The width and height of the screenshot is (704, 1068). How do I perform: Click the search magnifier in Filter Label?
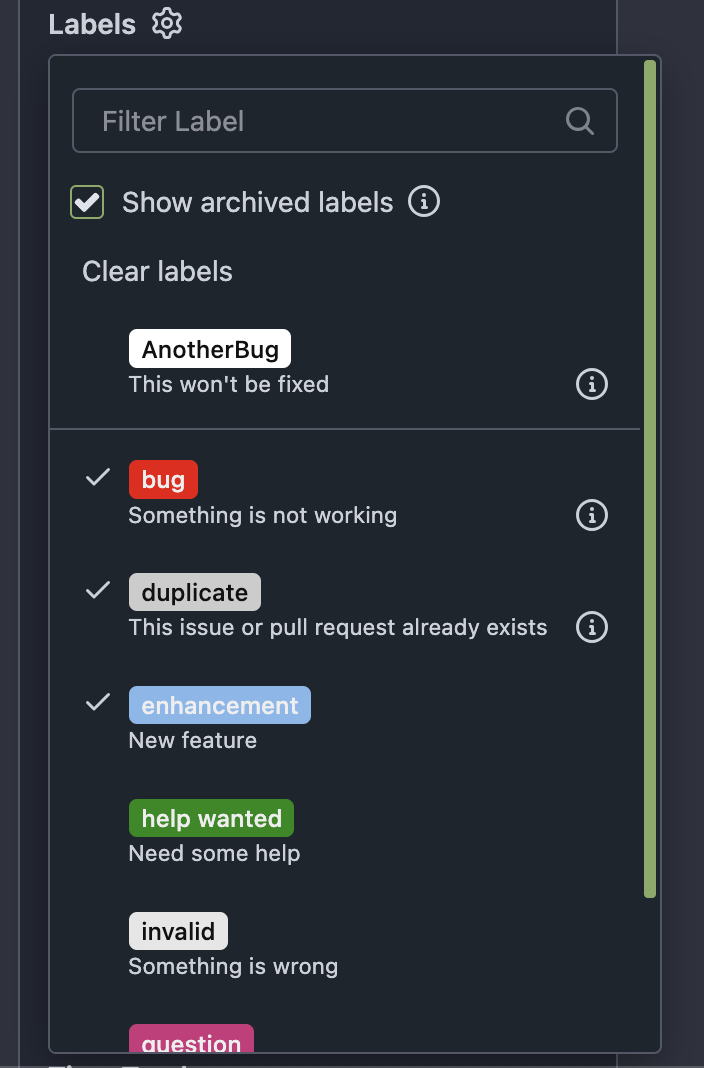(x=580, y=121)
